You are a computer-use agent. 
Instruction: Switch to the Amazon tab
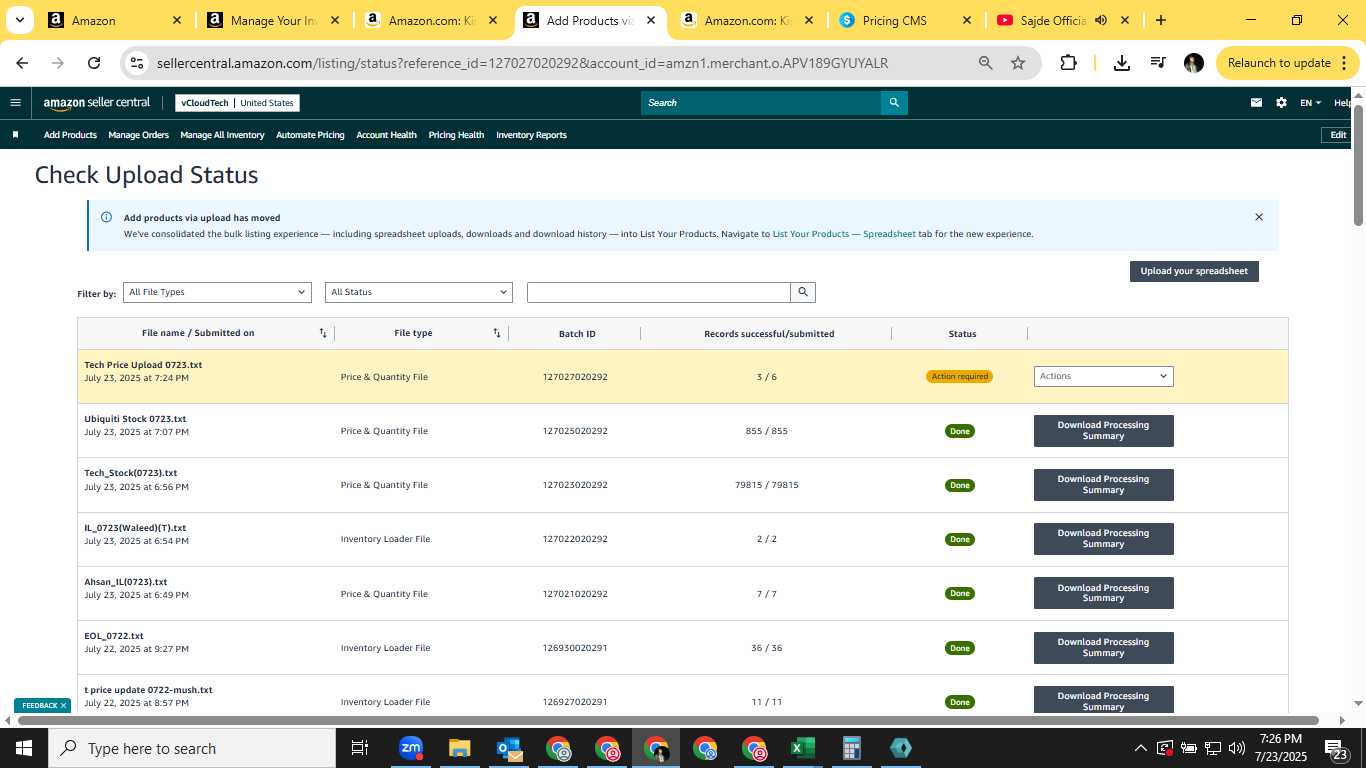click(115, 20)
